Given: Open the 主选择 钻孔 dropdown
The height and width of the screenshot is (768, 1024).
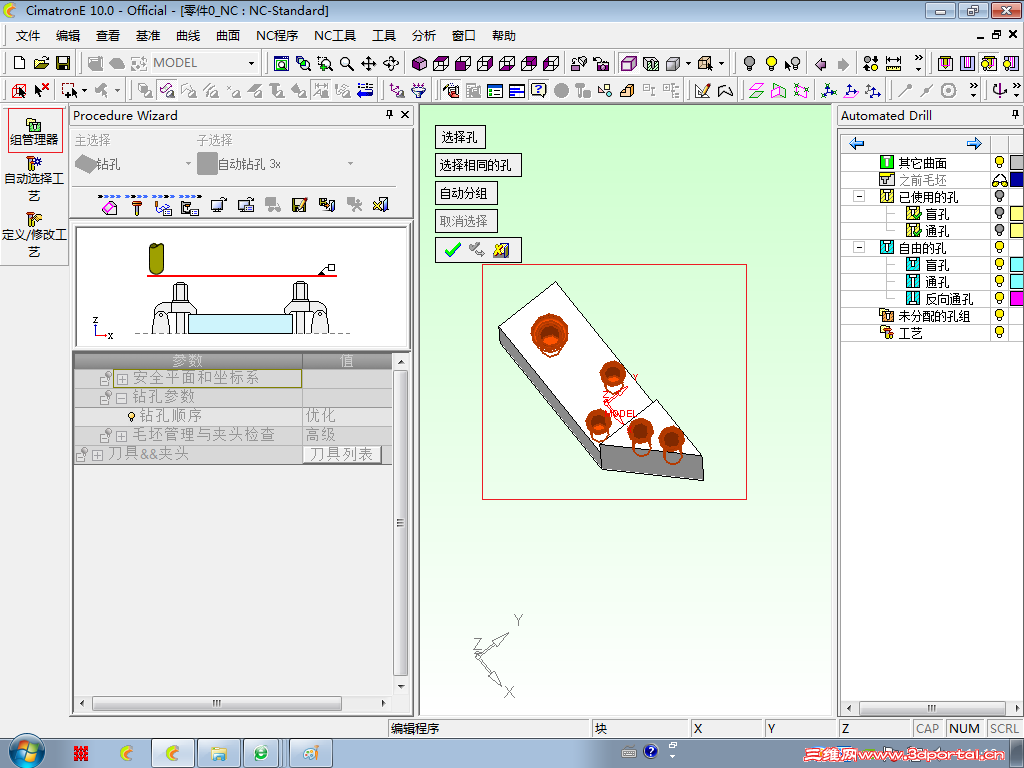Looking at the screenshot, I should 188,163.
